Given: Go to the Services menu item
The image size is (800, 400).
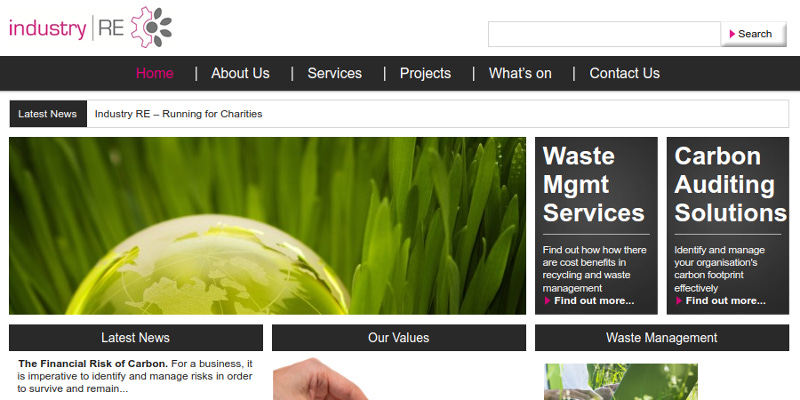Looking at the screenshot, I should 335,73.
